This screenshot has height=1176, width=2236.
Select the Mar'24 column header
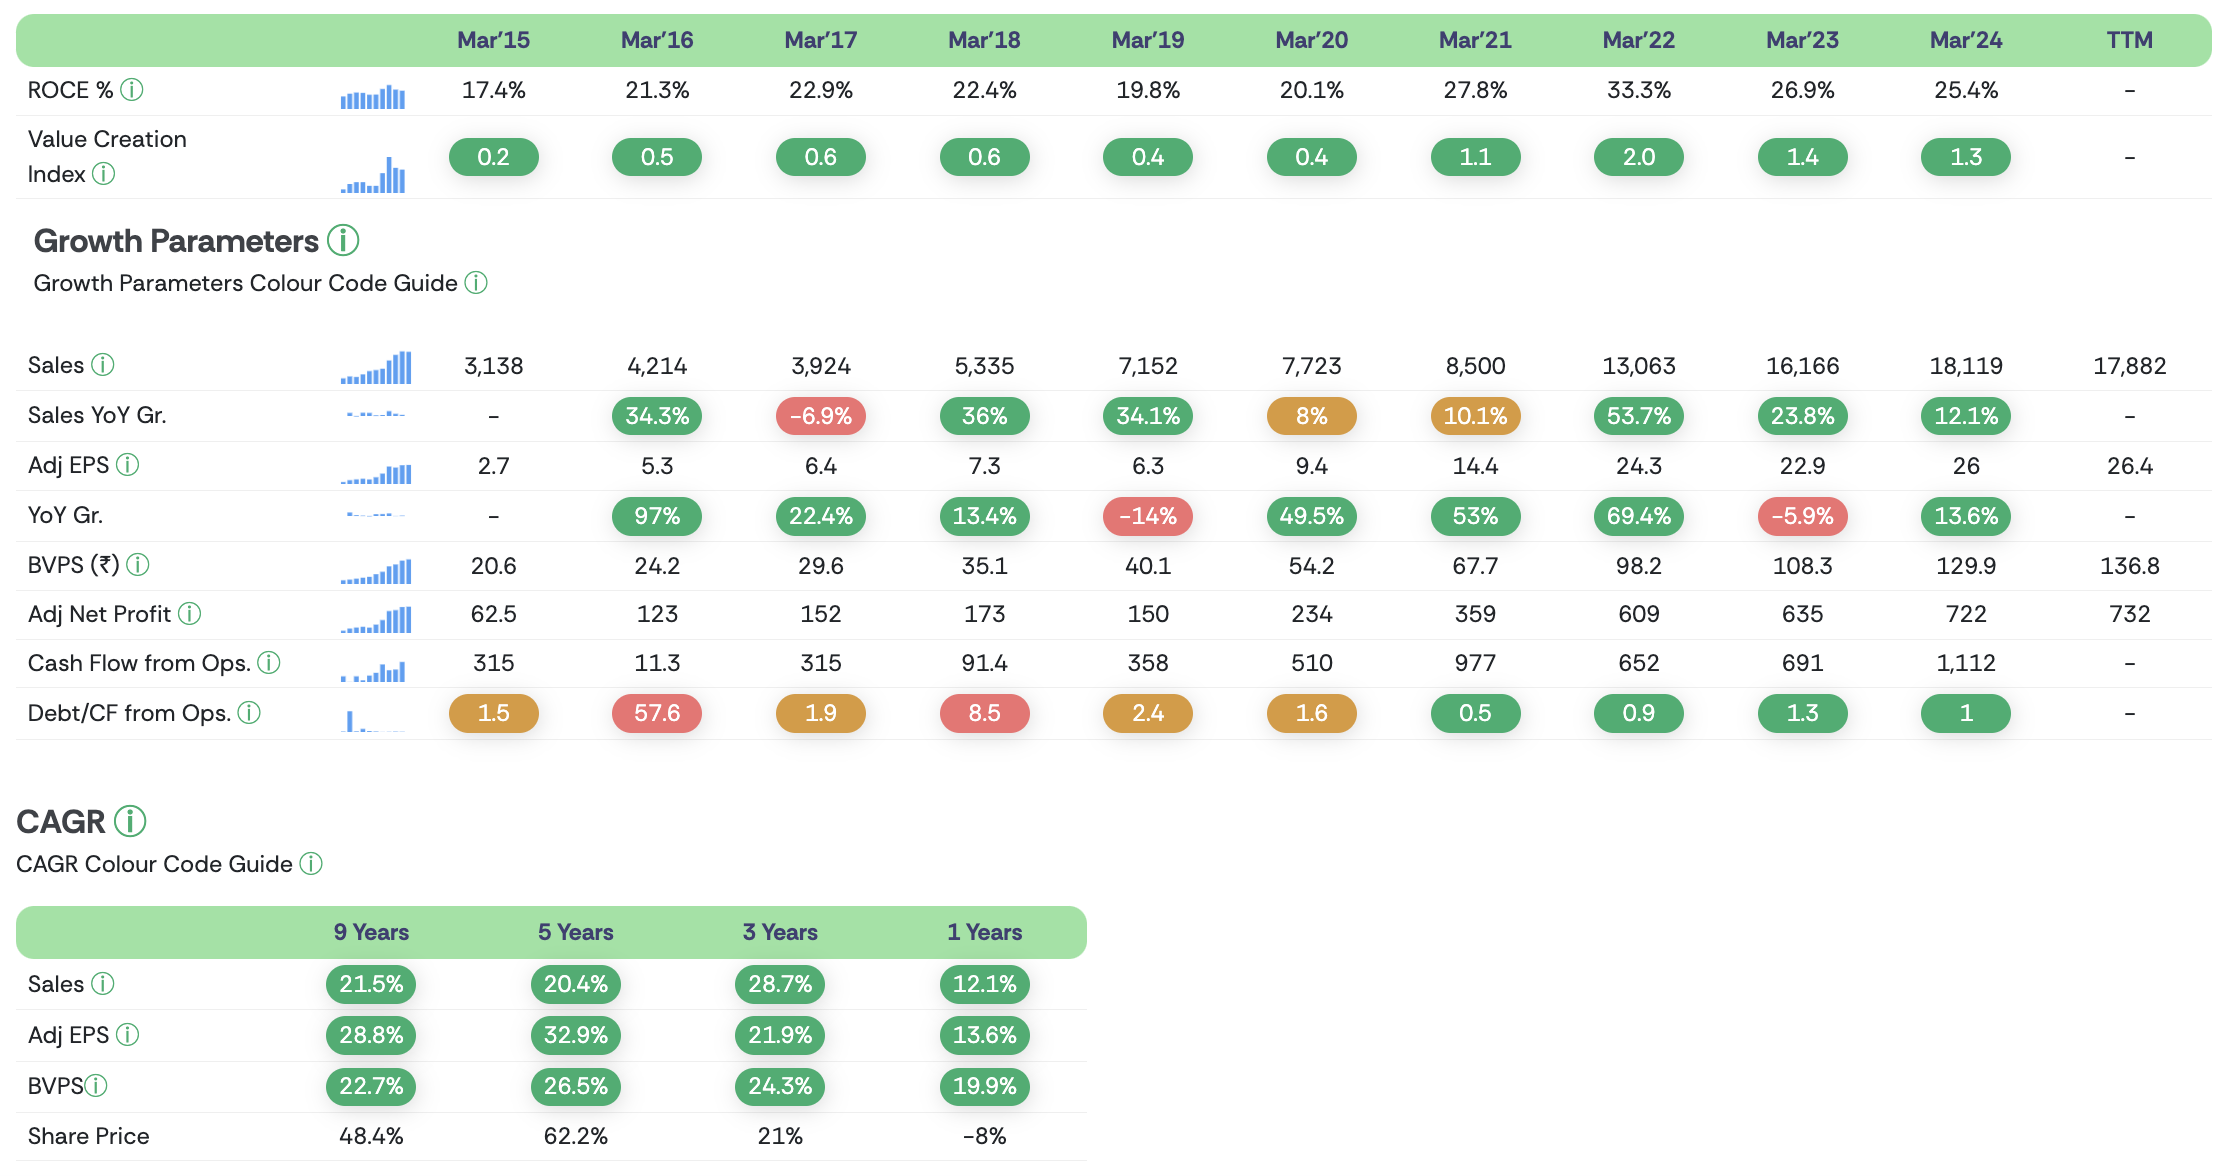pos(1965,40)
